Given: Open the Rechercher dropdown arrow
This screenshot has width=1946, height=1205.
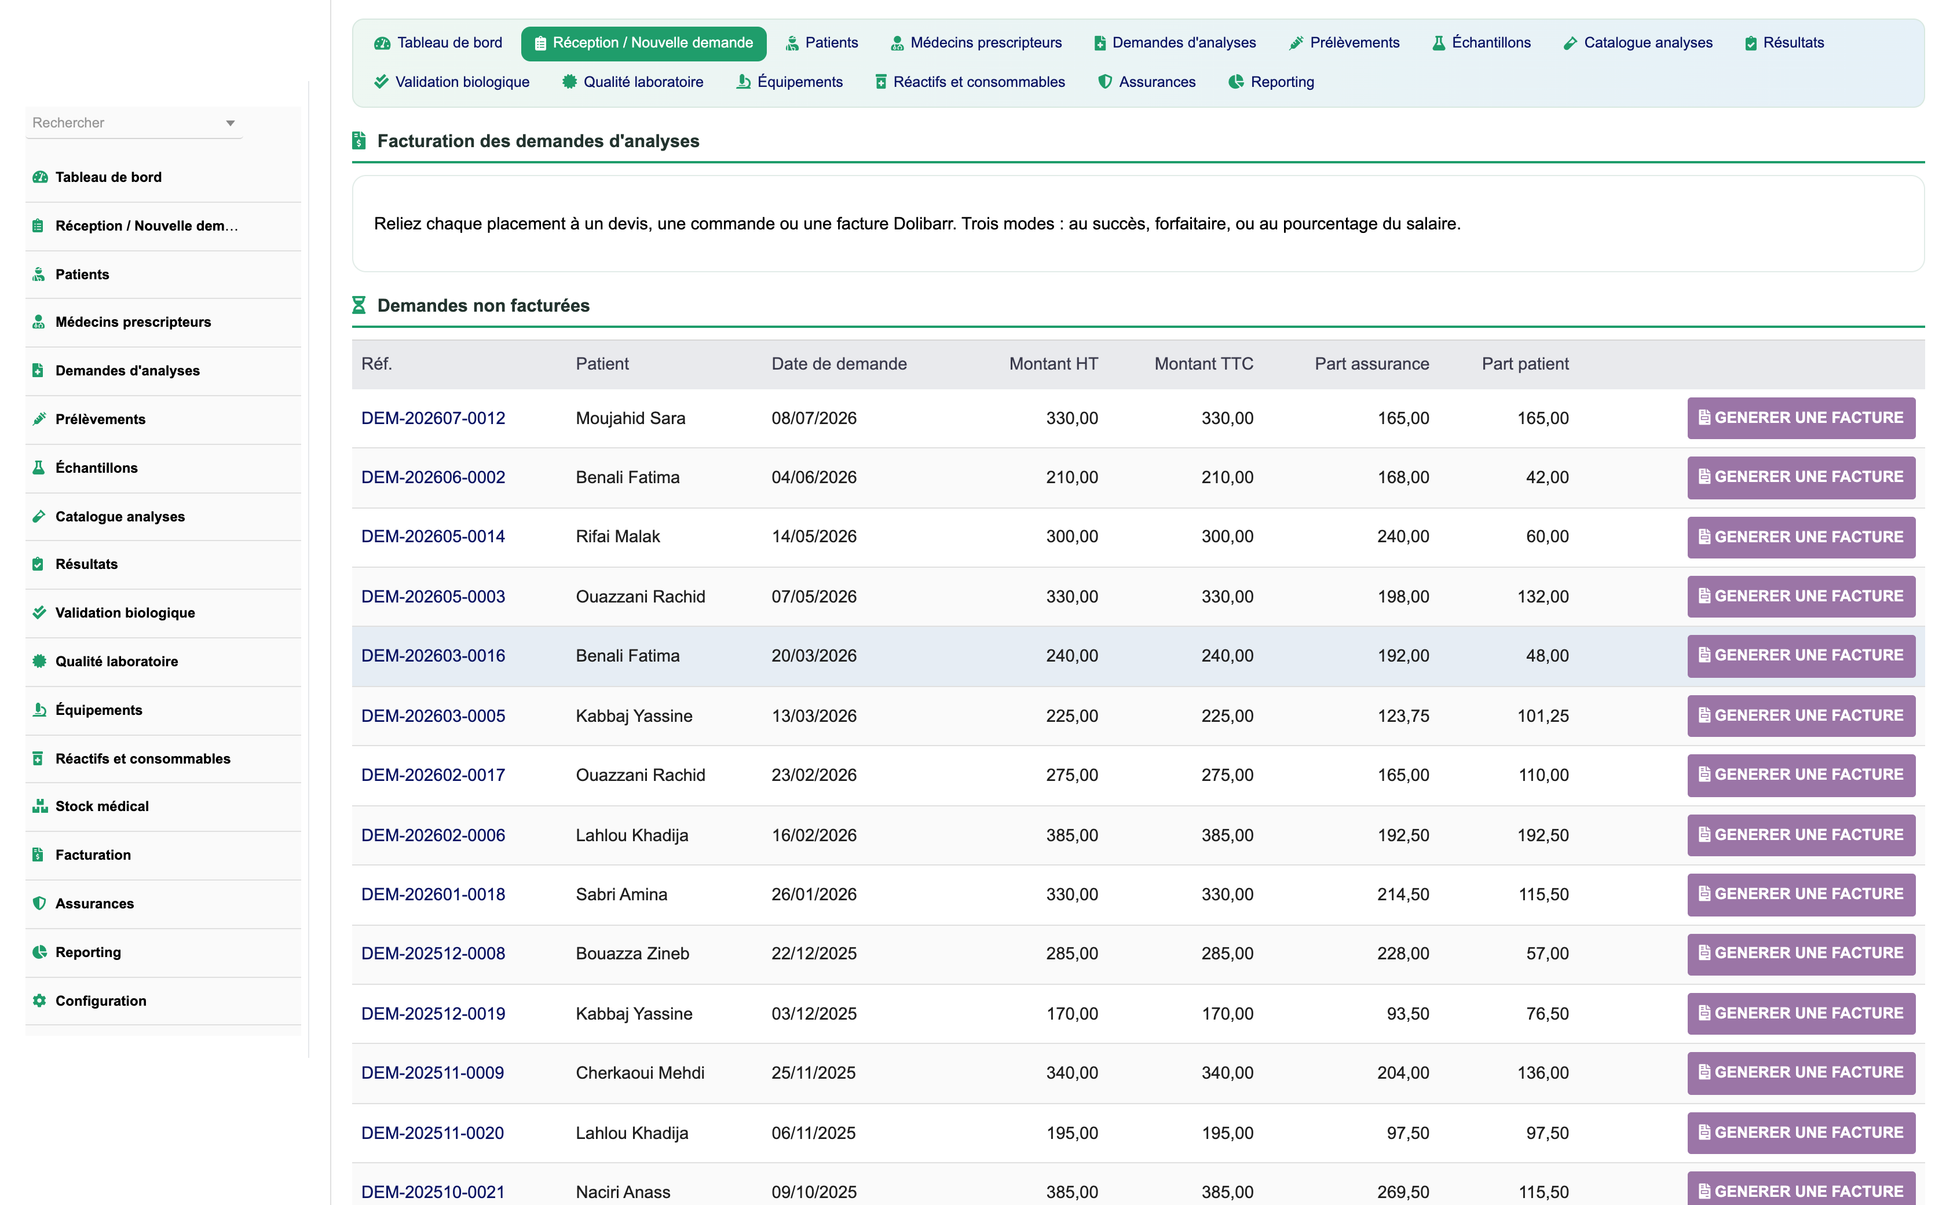Looking at the screenshot, I should coord(230,123).
